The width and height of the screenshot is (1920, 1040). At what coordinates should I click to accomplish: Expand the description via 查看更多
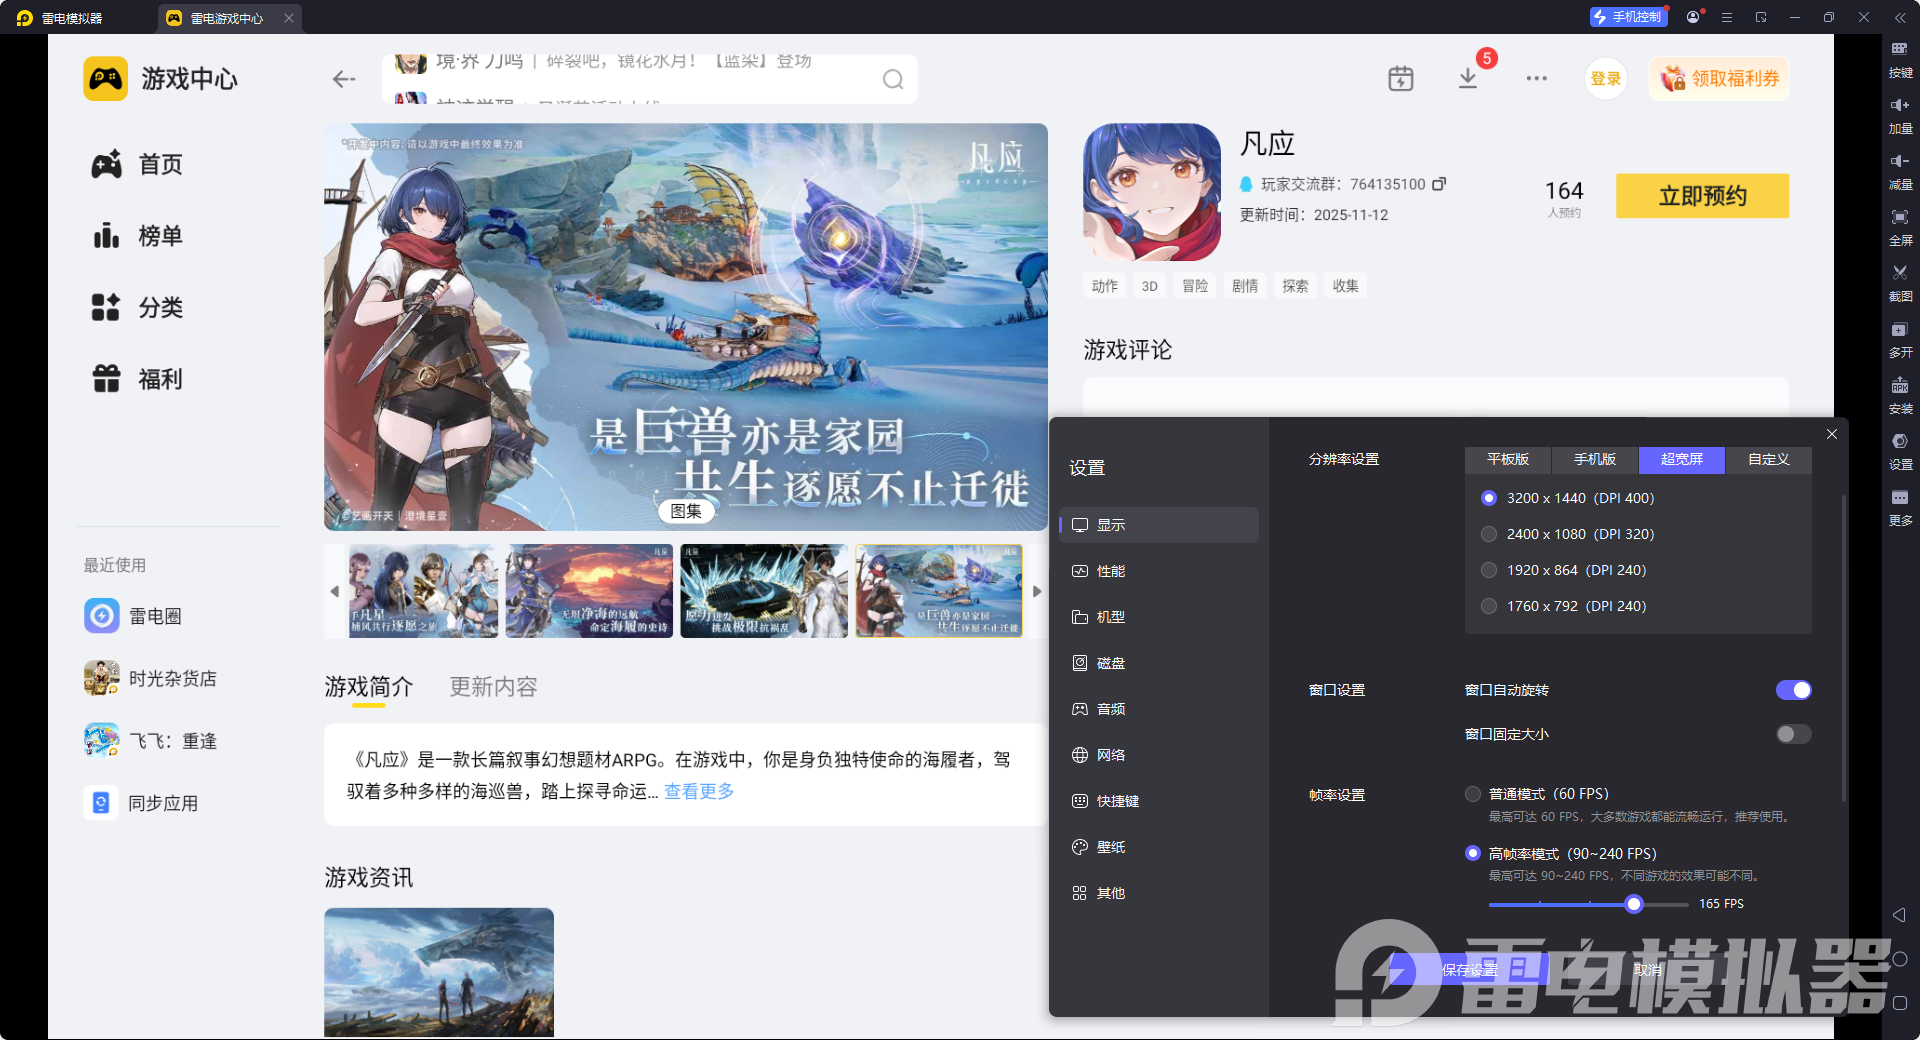coord(699,791)
